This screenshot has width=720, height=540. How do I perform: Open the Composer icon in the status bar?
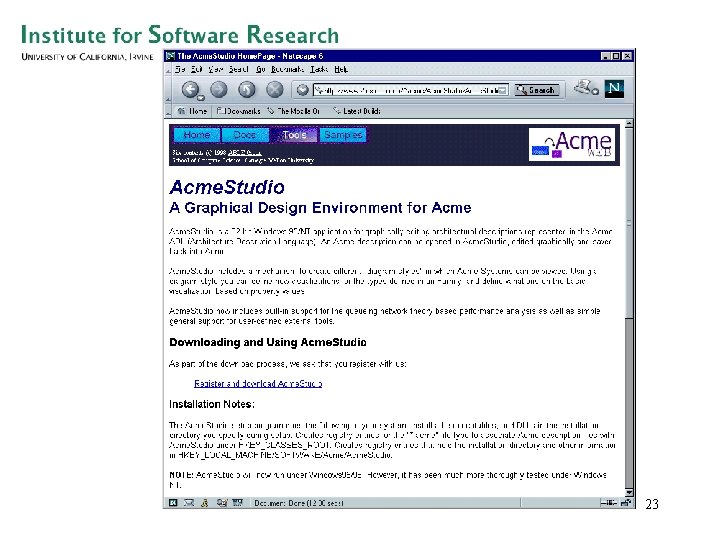tap(222, 503)
